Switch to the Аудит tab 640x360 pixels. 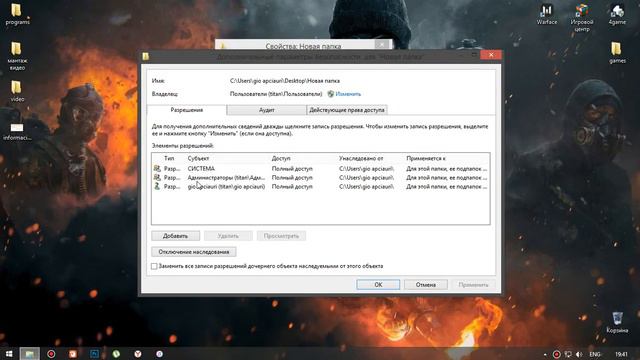(x=267, y=110)
